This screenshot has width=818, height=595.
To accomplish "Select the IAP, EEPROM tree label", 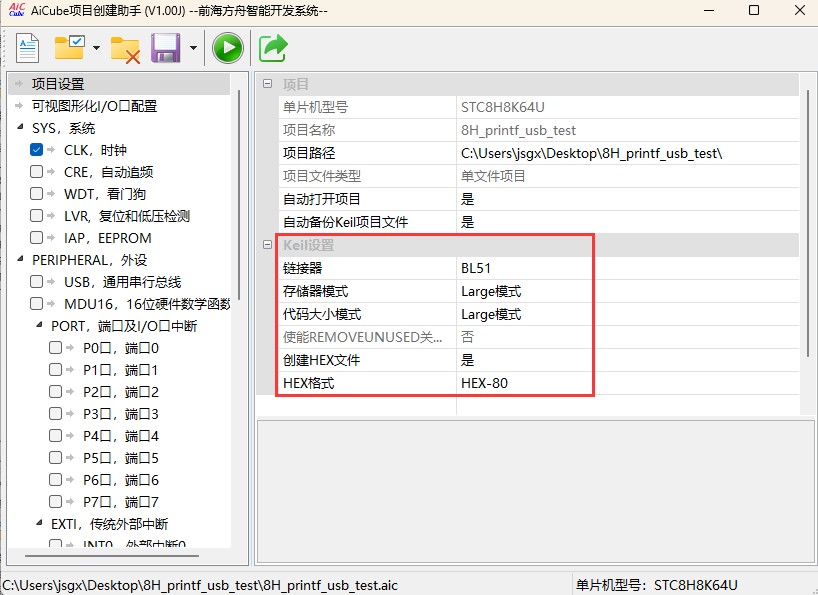I will coord(108,238).
